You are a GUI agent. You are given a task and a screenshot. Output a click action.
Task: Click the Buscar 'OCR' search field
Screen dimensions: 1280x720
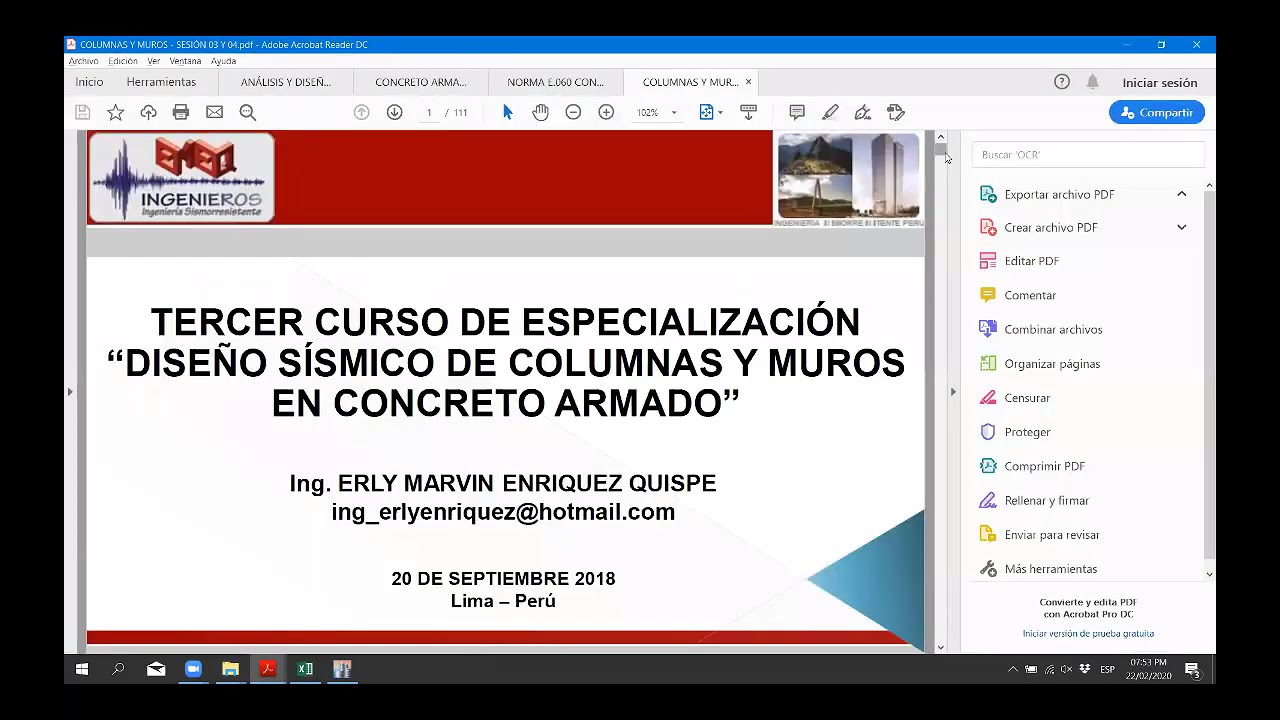click(x=1088, y=155)
